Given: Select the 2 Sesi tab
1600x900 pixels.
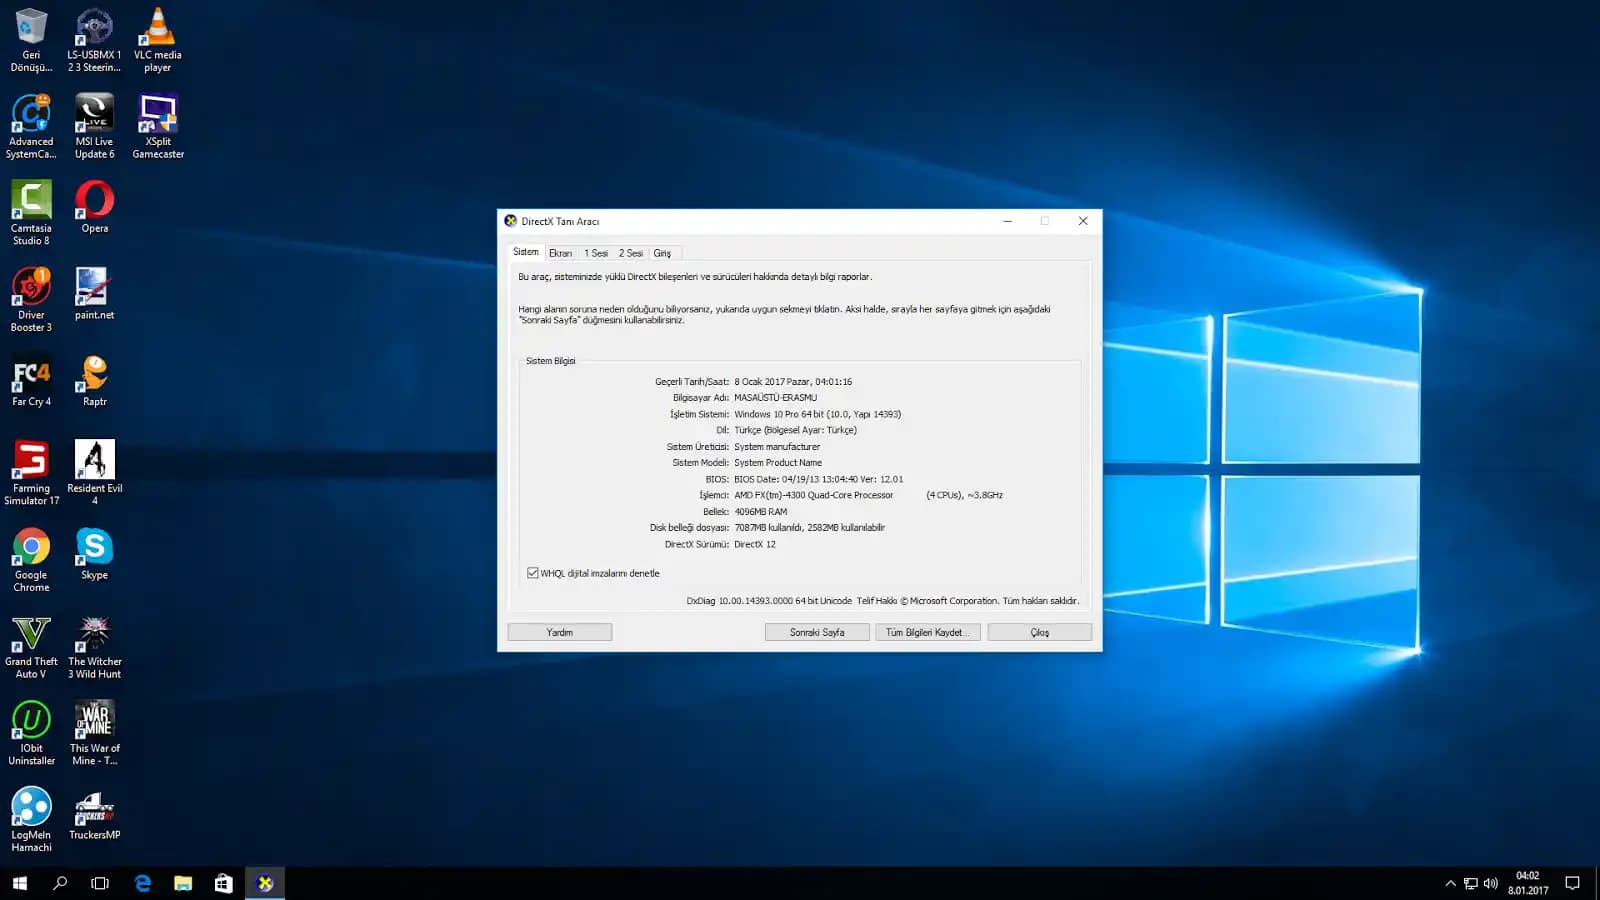Looking at the screenshot, I should [630, 253].
